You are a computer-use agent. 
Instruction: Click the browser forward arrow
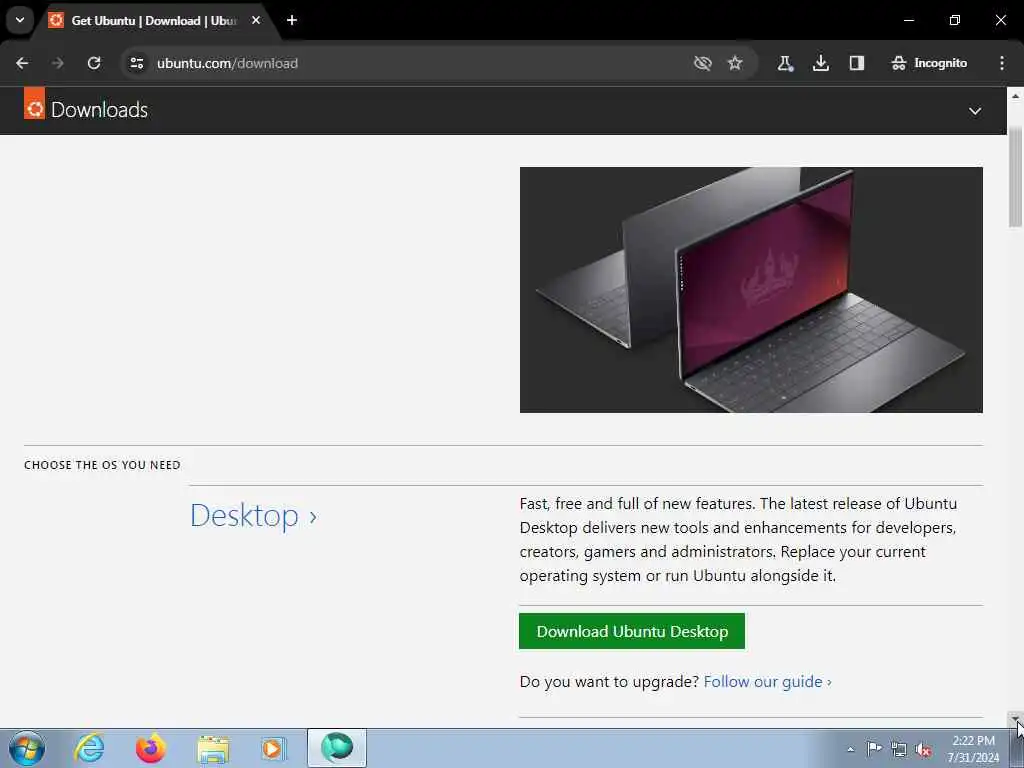tap(57, 63)
